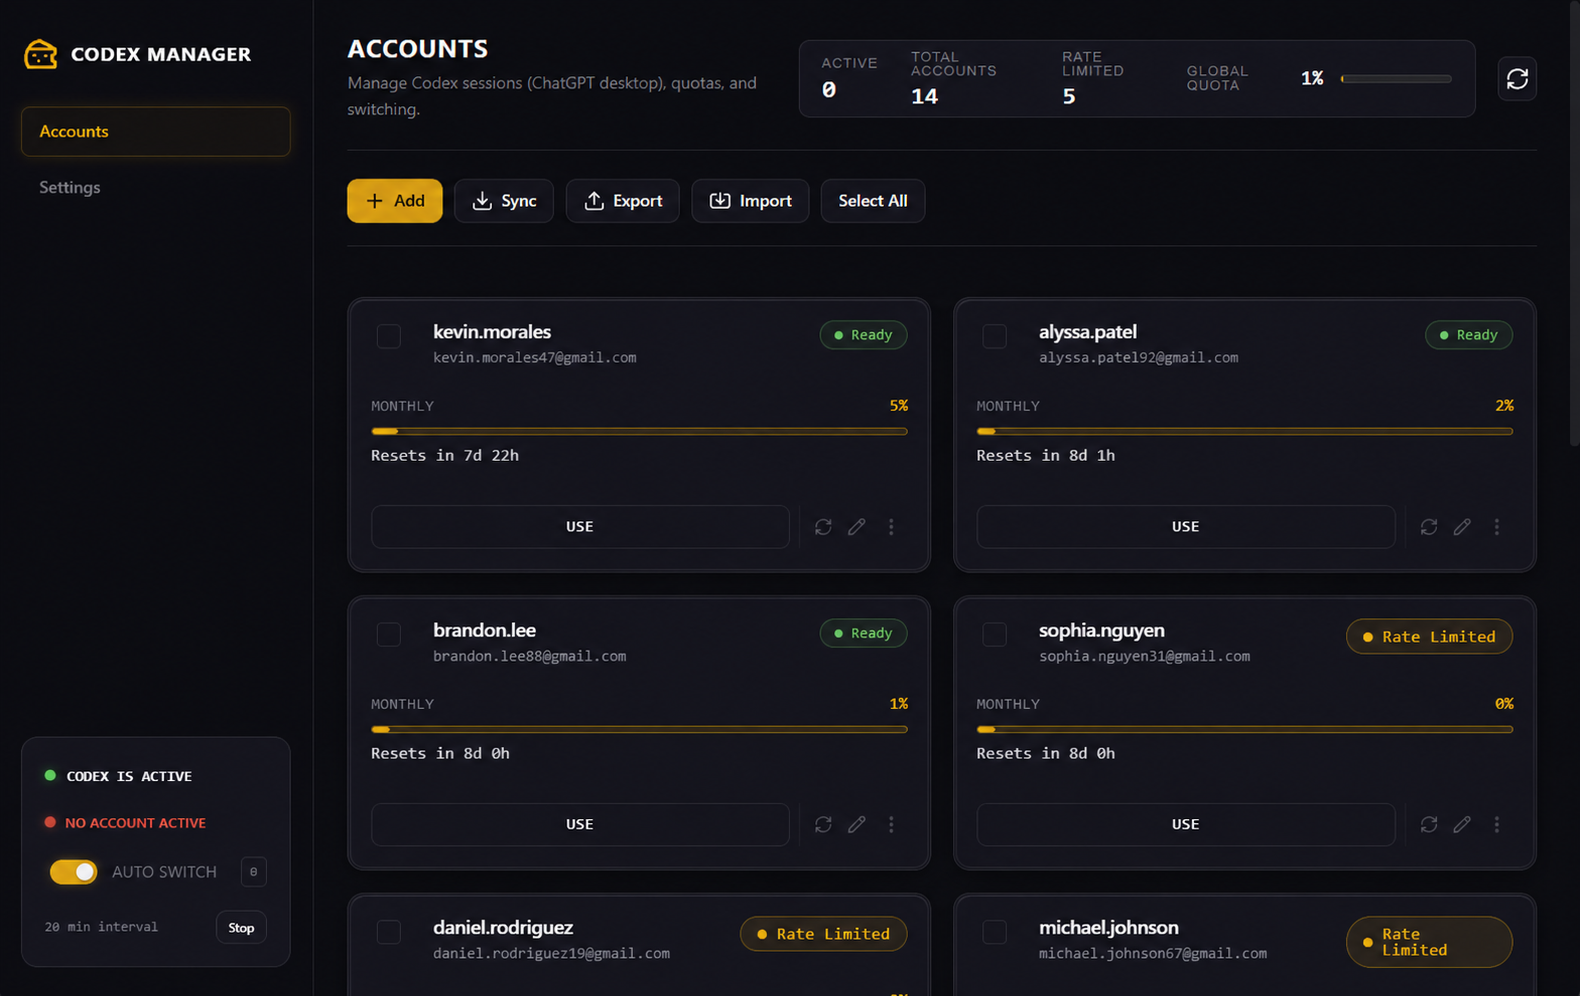1580x996 pixels.
Task: Open more options for sophia.nguyen
Action: click(x=1497, y=825)
